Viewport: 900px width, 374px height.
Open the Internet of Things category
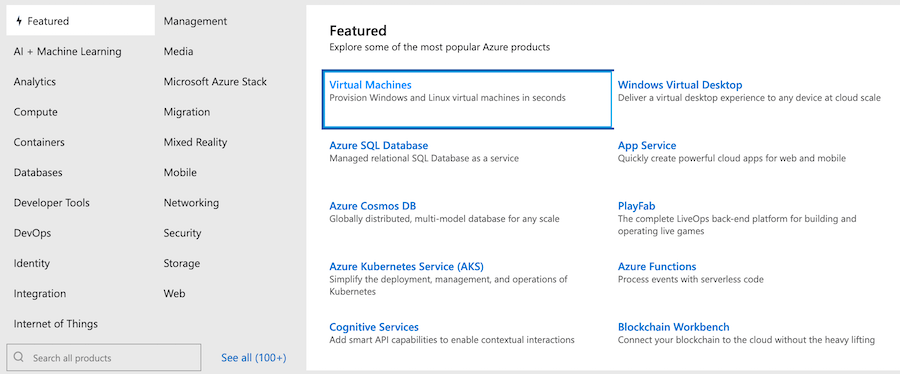point(56,324)
